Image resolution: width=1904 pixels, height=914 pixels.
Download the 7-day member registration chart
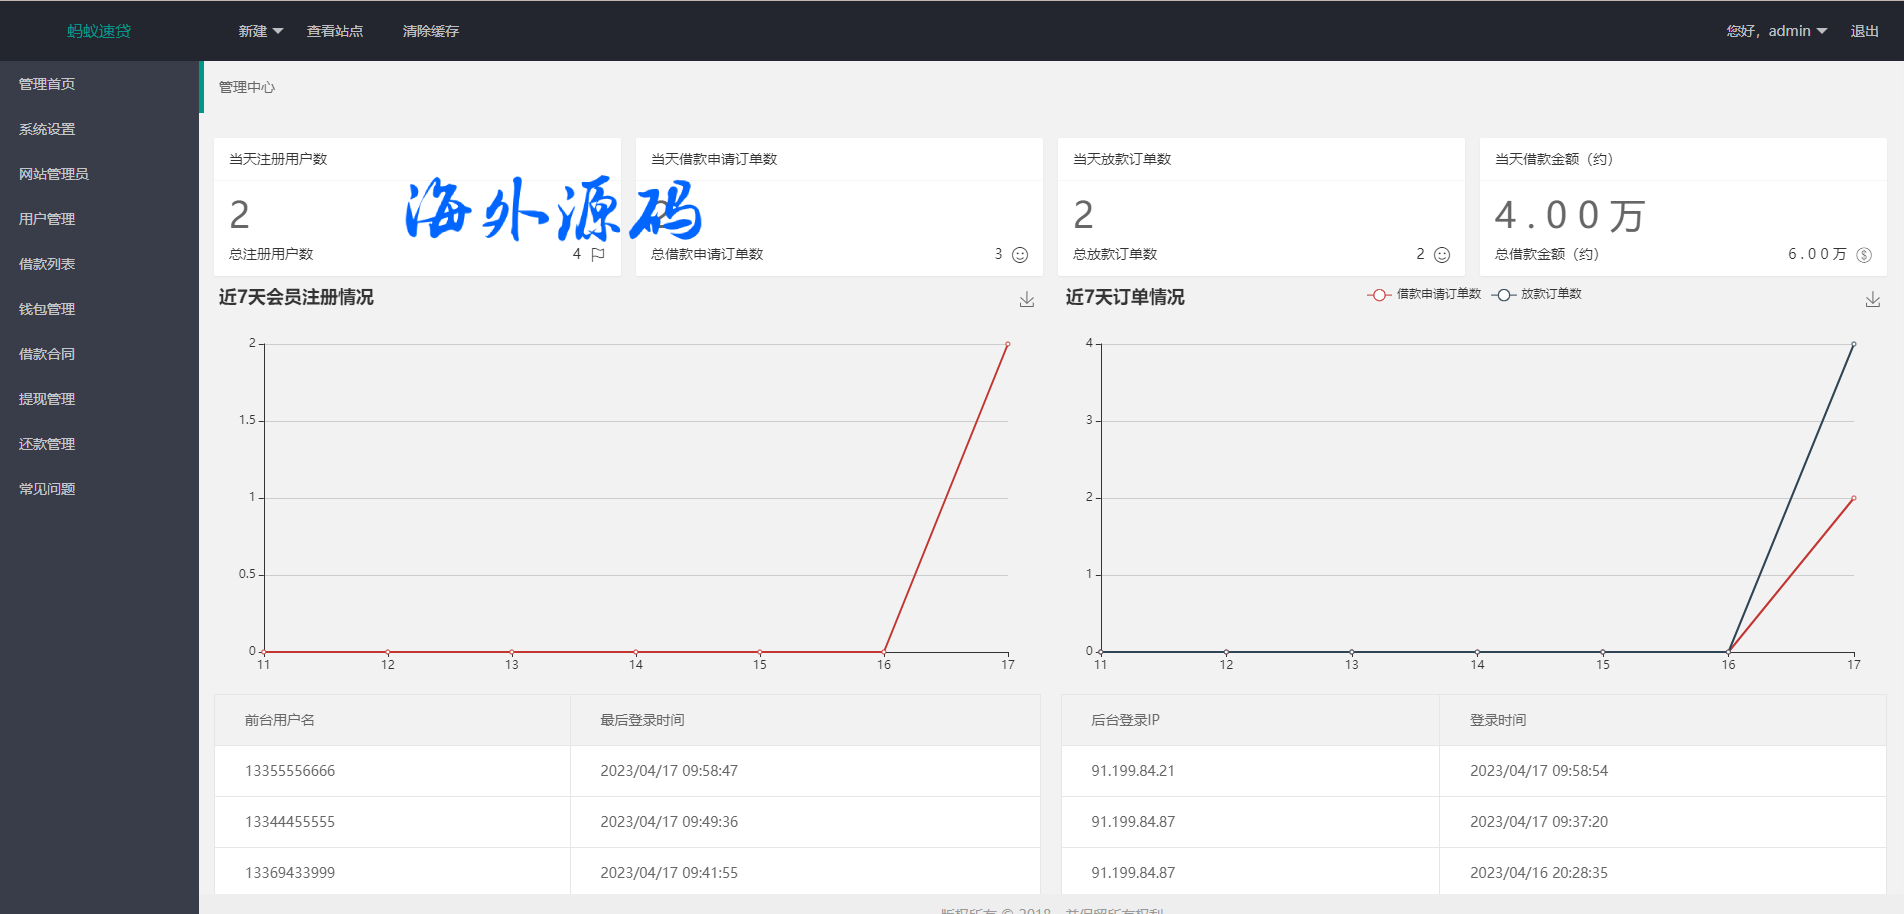(x=1026, y=299)
